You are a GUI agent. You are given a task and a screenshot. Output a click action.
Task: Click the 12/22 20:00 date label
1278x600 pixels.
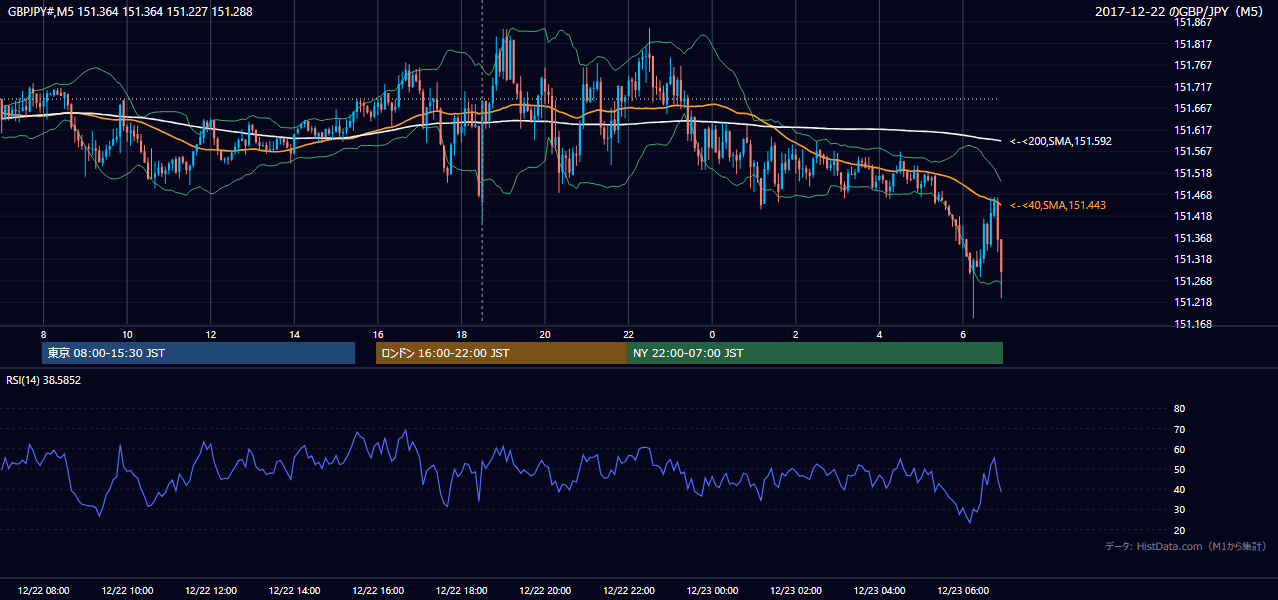[x=545, y=591]
